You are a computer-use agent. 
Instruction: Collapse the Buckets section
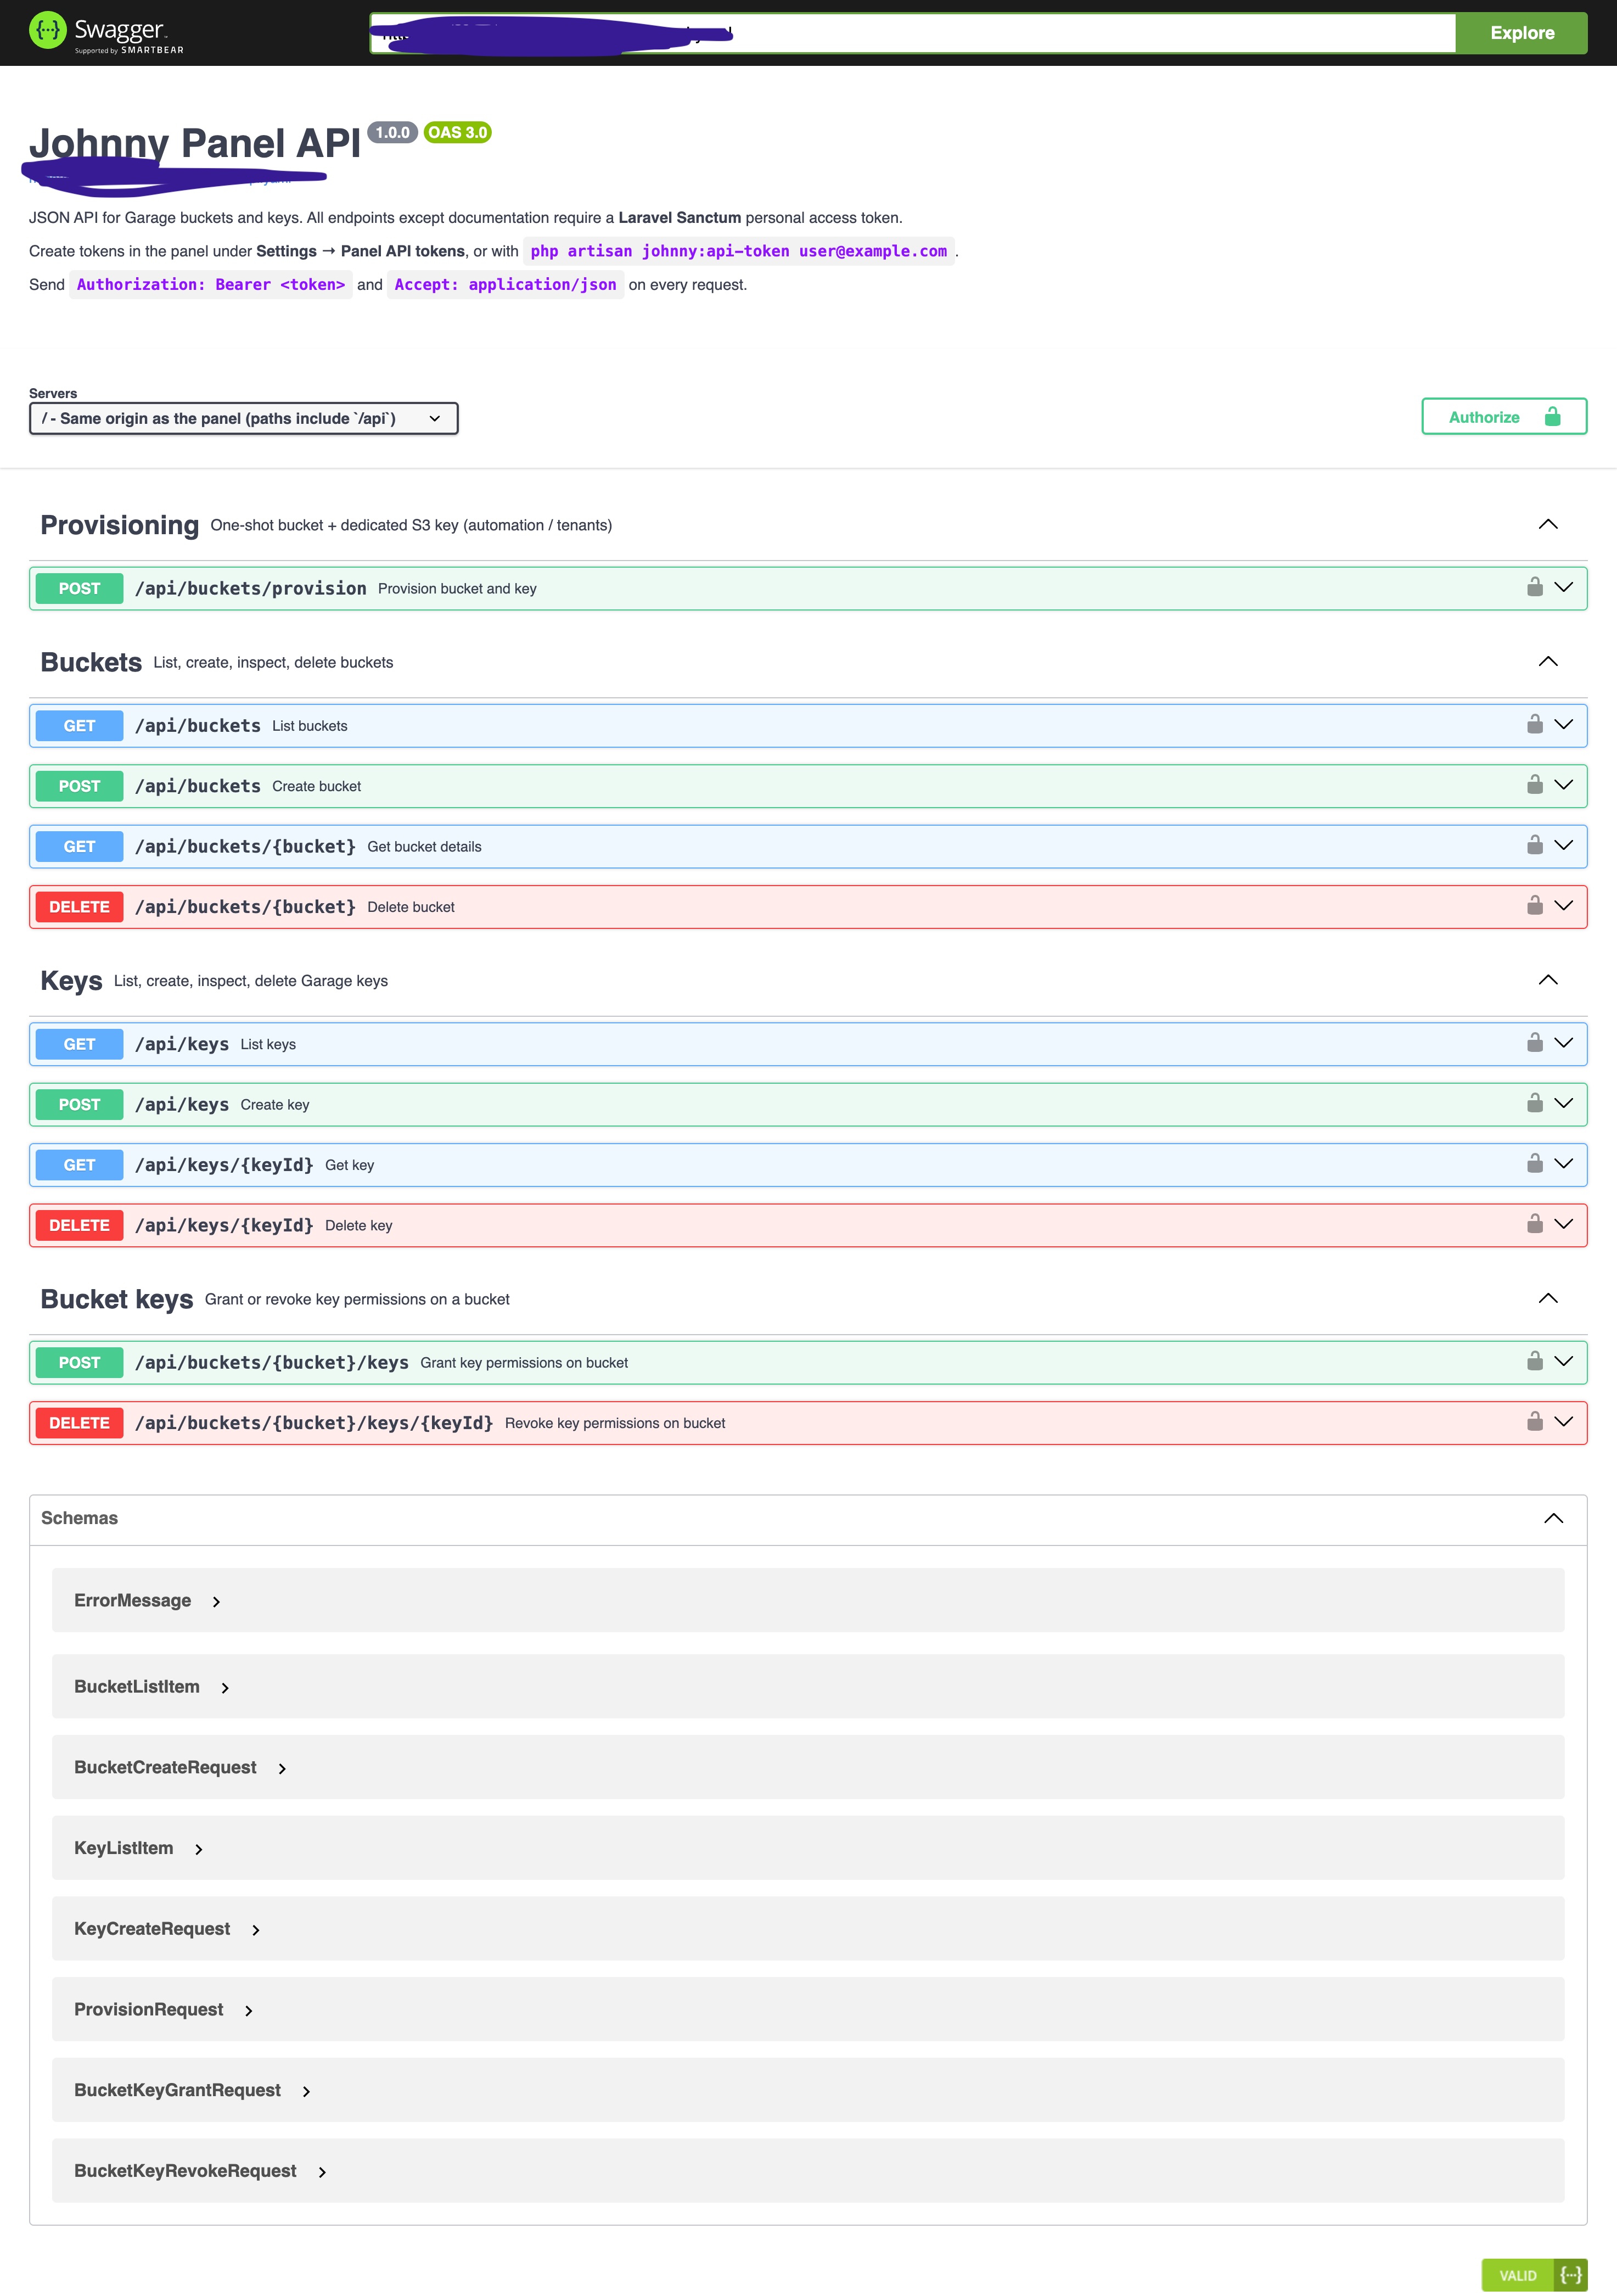[1548, 661]
